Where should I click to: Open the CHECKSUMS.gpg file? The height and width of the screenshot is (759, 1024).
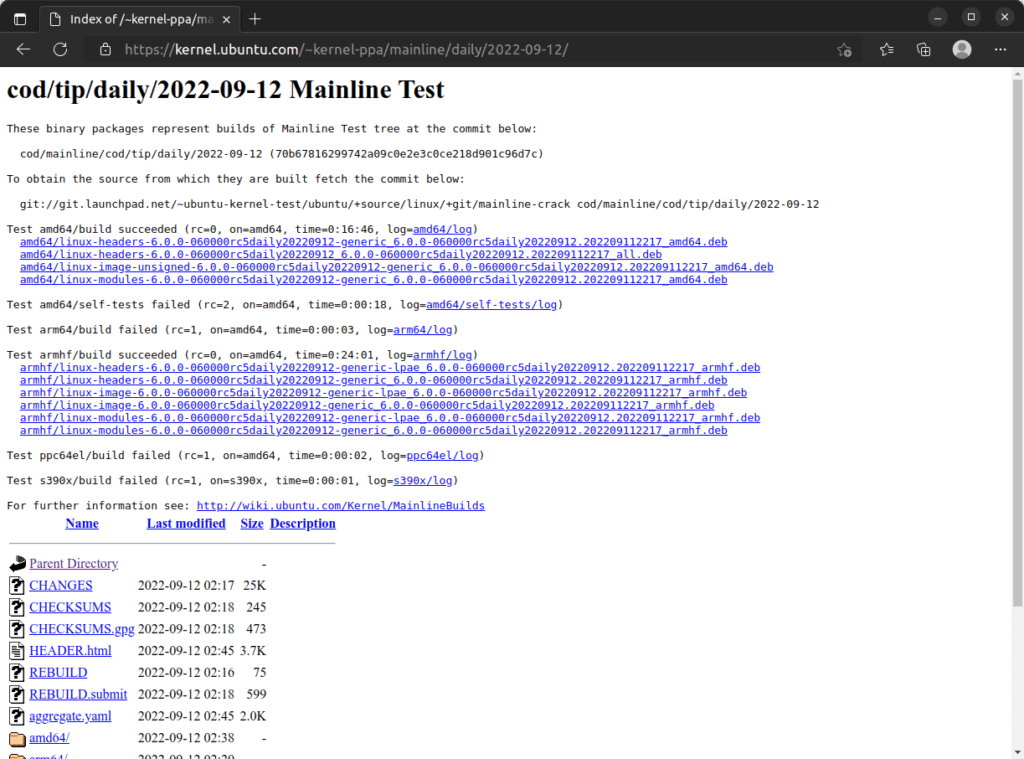pos(82,629)
